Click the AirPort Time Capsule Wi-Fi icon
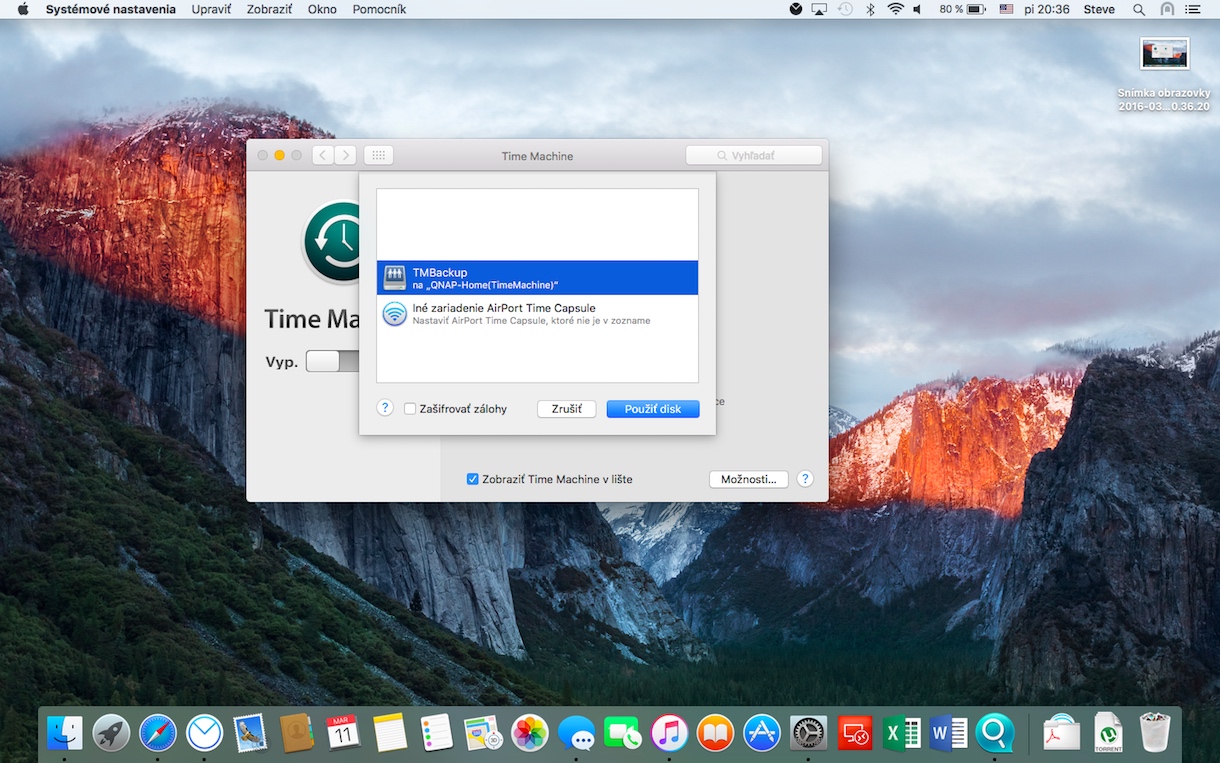The height and width of the screenshot is (763, 1220). 394,314
